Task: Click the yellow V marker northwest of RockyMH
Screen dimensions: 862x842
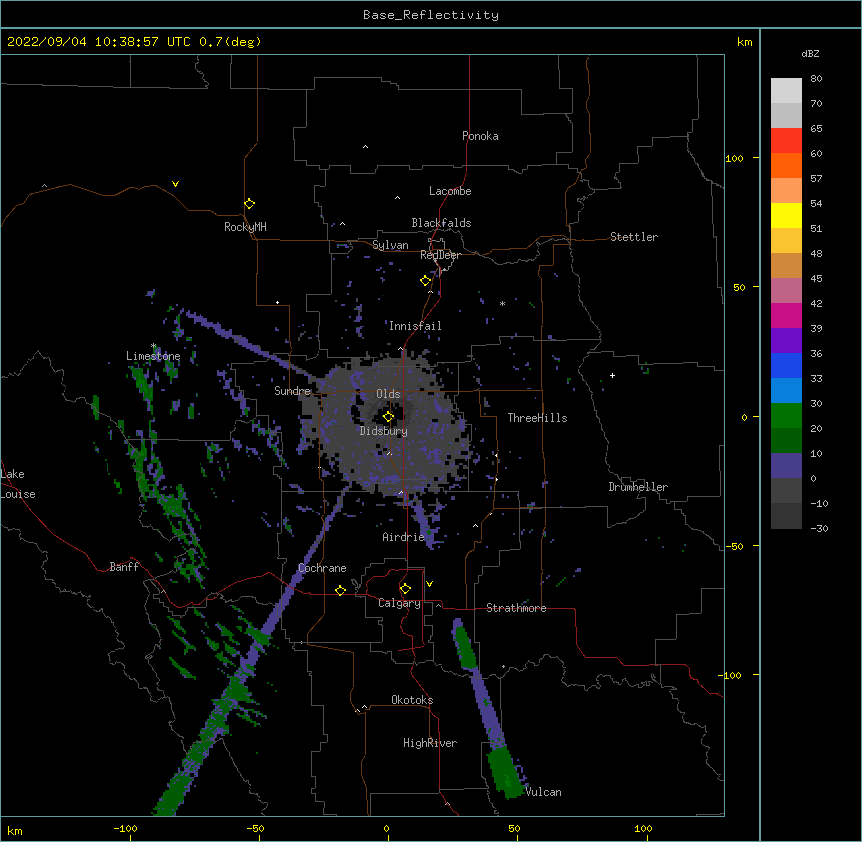Action: pyautogui.click(x=175, y=184)
